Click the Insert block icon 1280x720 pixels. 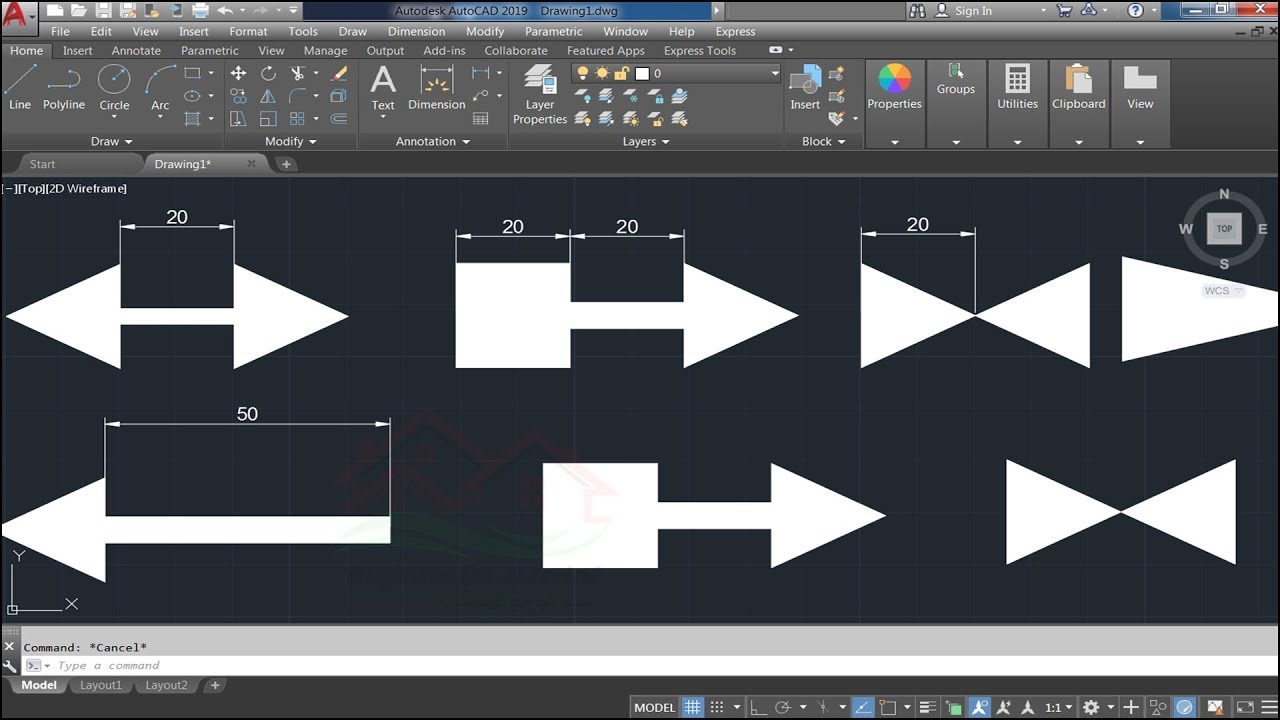(x=805, y=88)
